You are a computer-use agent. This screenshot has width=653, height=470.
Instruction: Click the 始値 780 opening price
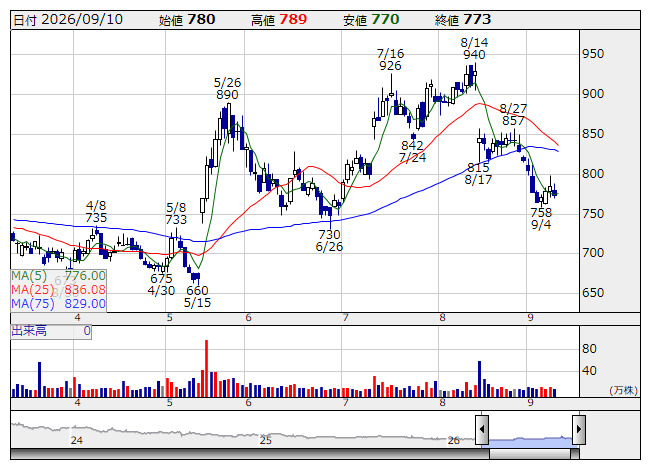(187, 20)
